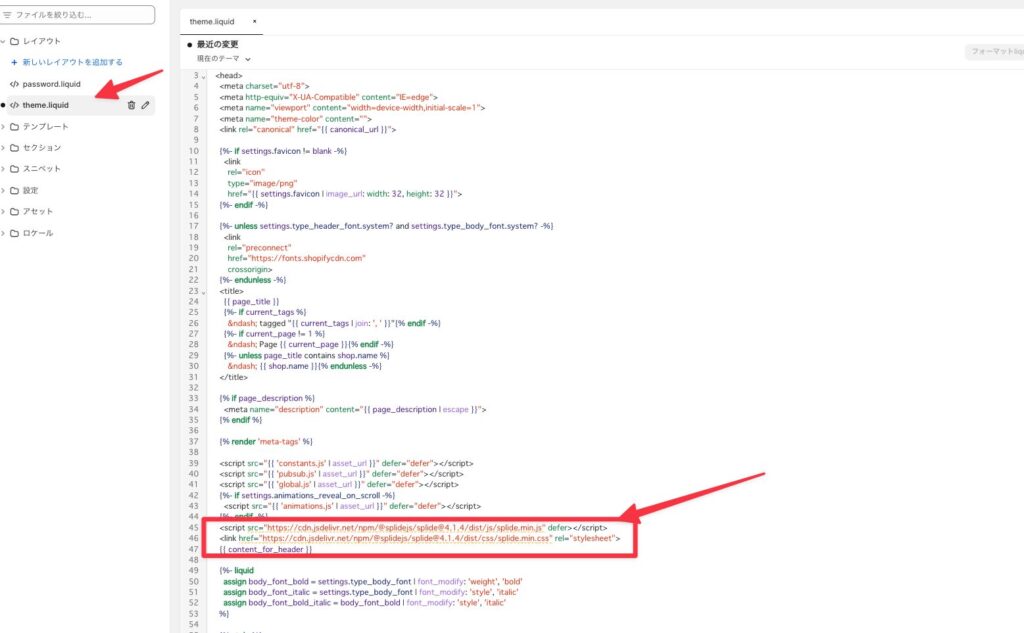Screen dimensions: 1024x633
Task: Click the assign body_font_bold line
Action: click(x=373, y=581)
